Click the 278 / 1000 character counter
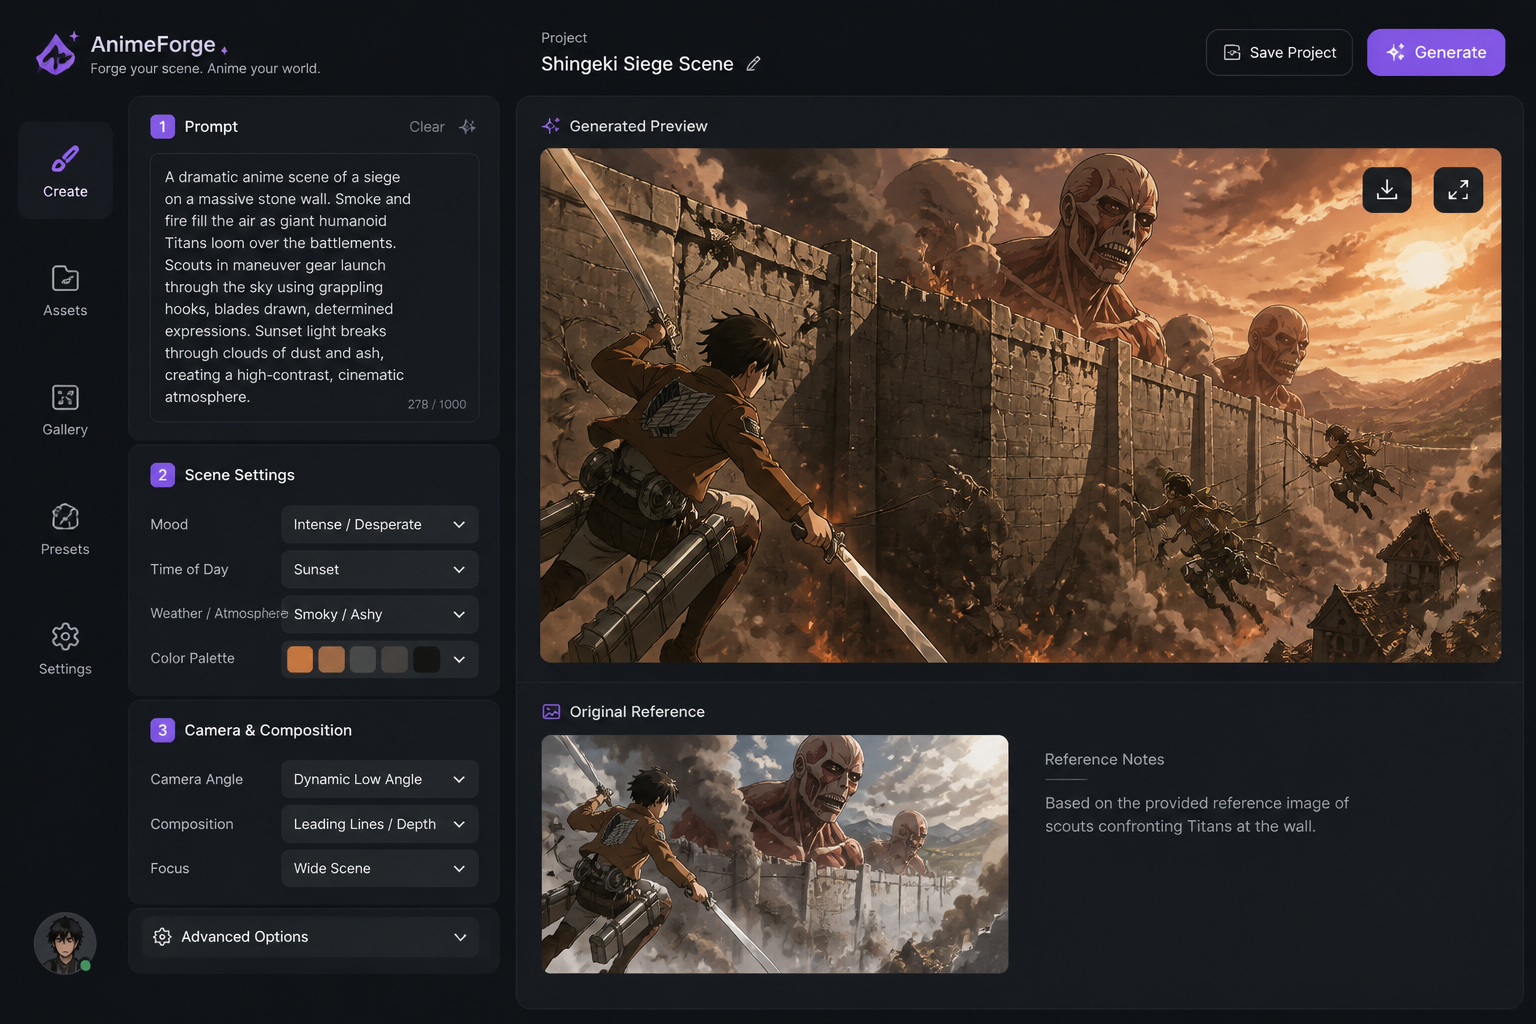The width and height of the screenshot is (1536, 1024). pos(437,404)
